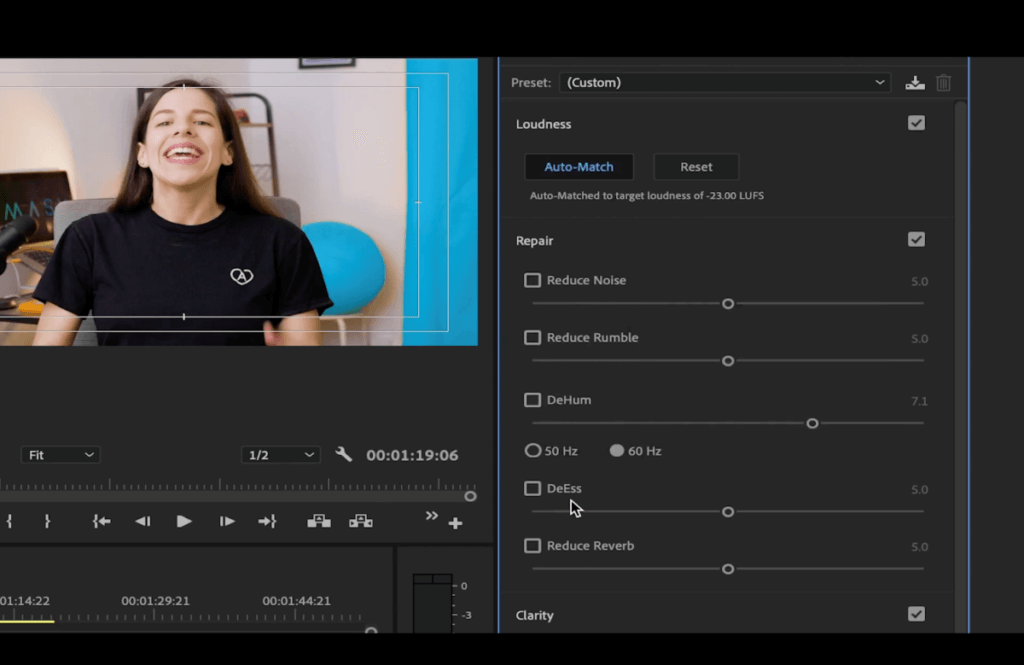Step back one frame
Screen dimensions: 1024x665
143,520
